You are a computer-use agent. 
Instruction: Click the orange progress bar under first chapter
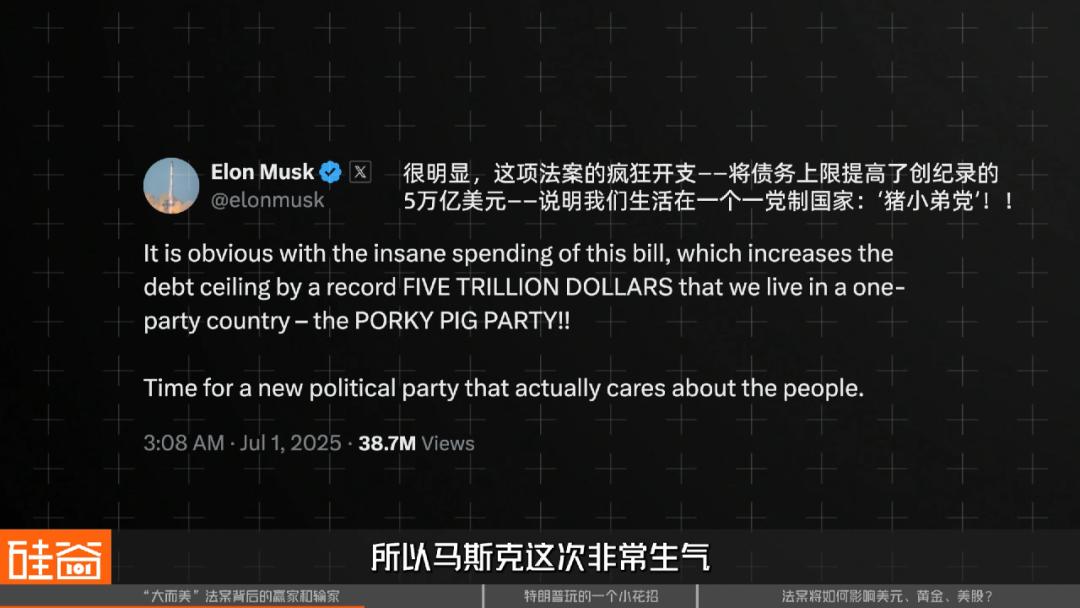[182, 606]
